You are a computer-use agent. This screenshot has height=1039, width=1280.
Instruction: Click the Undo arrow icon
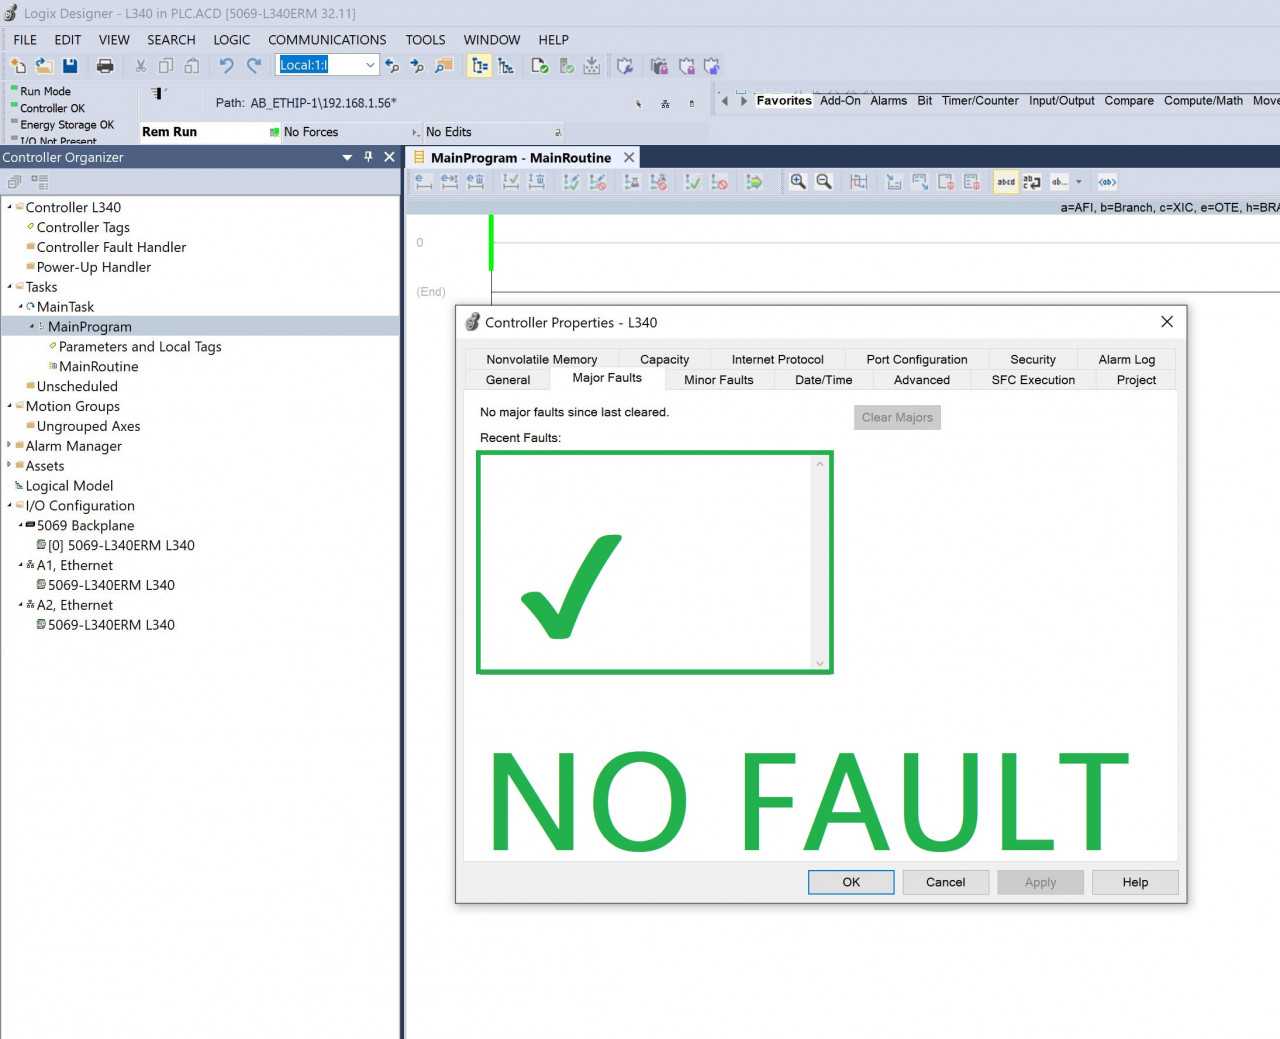coord(227,66)
